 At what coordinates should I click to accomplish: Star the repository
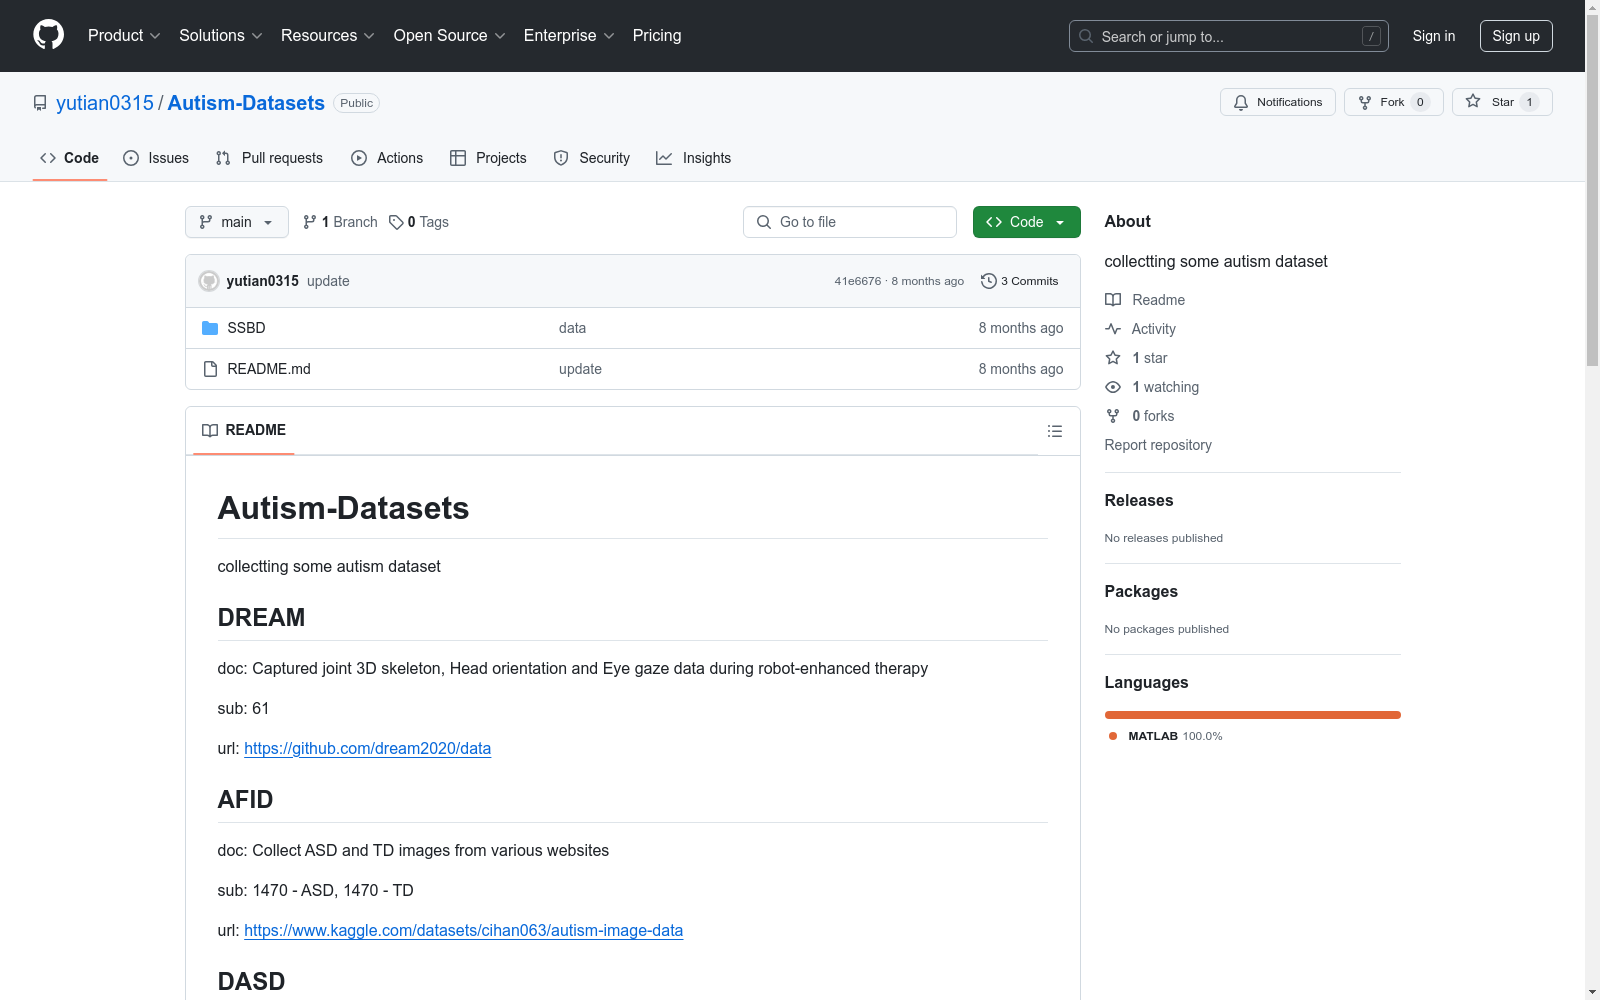coord(1502,102)
